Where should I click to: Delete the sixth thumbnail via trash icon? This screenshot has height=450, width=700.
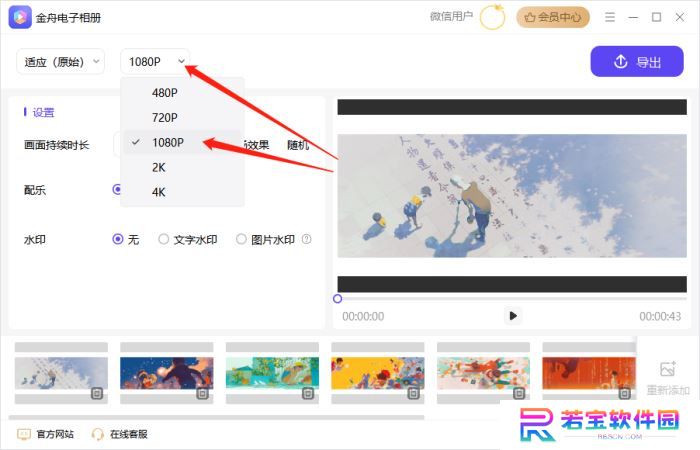click(625, 393)
